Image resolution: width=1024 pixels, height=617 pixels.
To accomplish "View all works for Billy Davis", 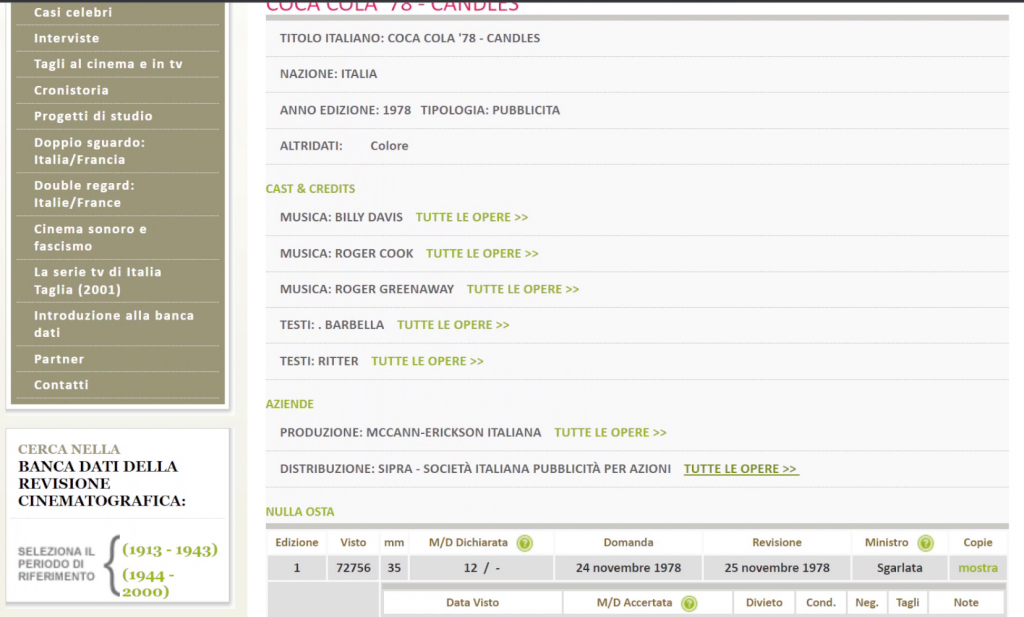I will 472,217.
